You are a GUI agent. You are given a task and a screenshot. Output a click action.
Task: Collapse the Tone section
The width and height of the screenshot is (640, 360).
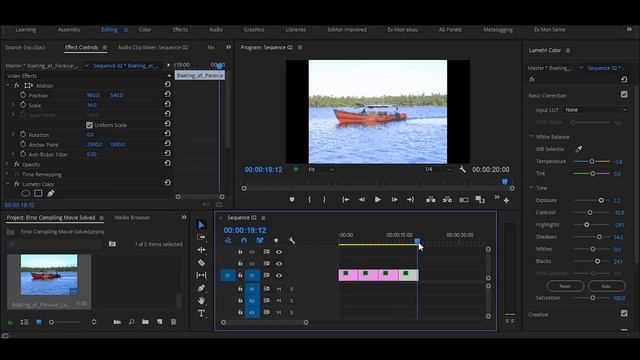pyautogui.click(x=531, y=187)
